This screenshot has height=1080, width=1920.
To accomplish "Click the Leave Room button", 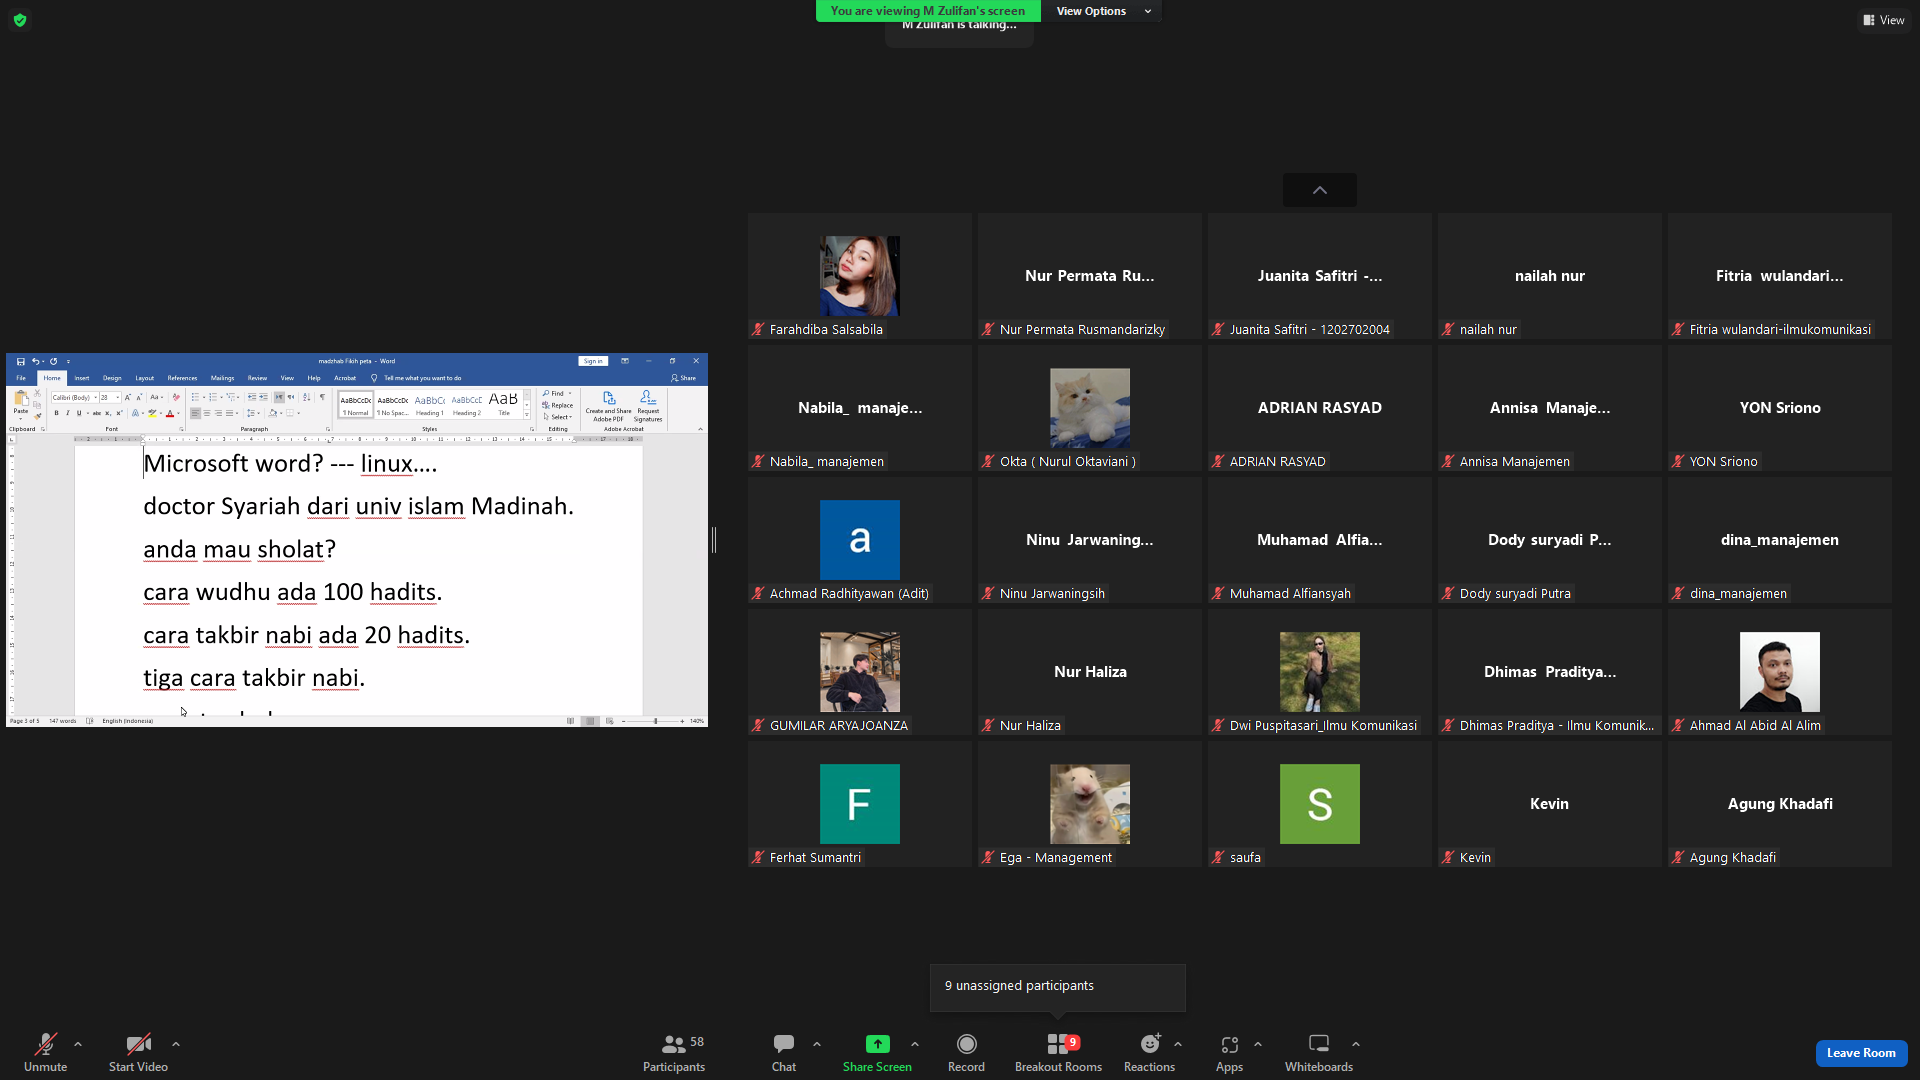I will coord(1861,1053).
